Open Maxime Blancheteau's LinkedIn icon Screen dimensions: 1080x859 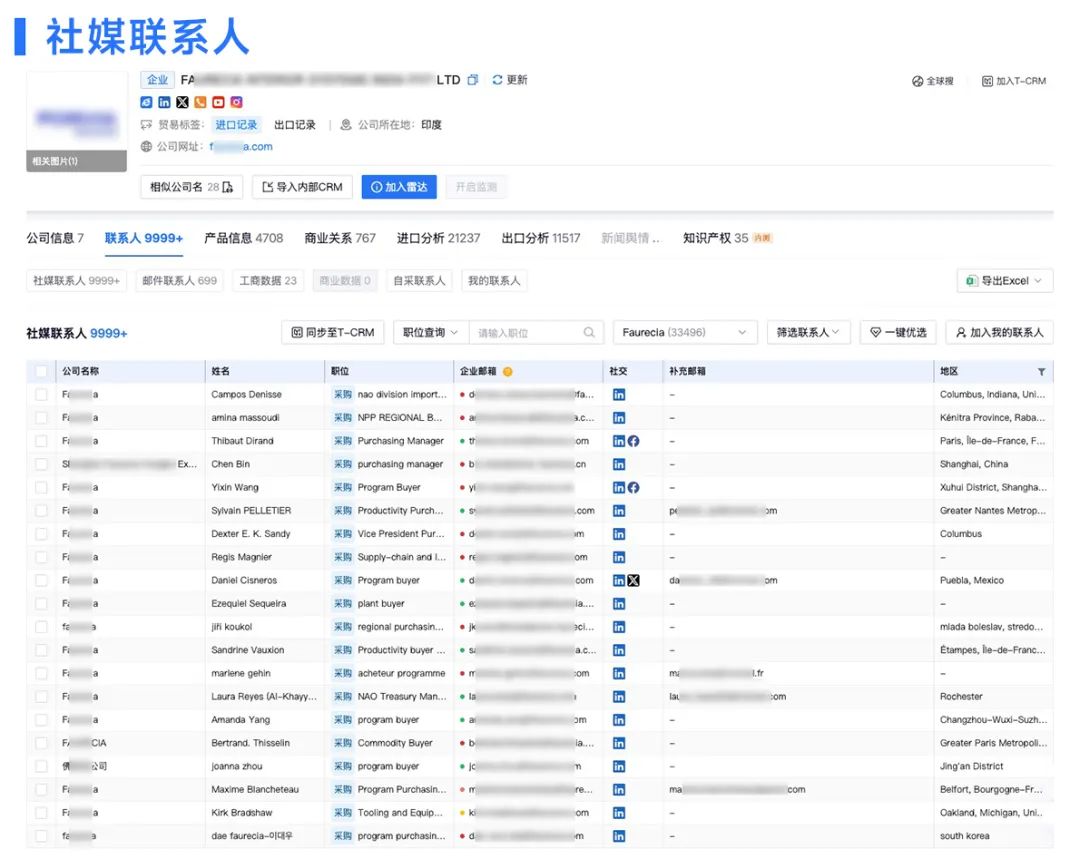(619, 789)
